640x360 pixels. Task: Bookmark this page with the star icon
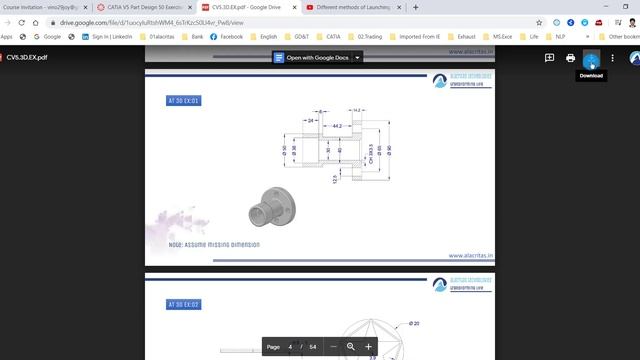539,23
